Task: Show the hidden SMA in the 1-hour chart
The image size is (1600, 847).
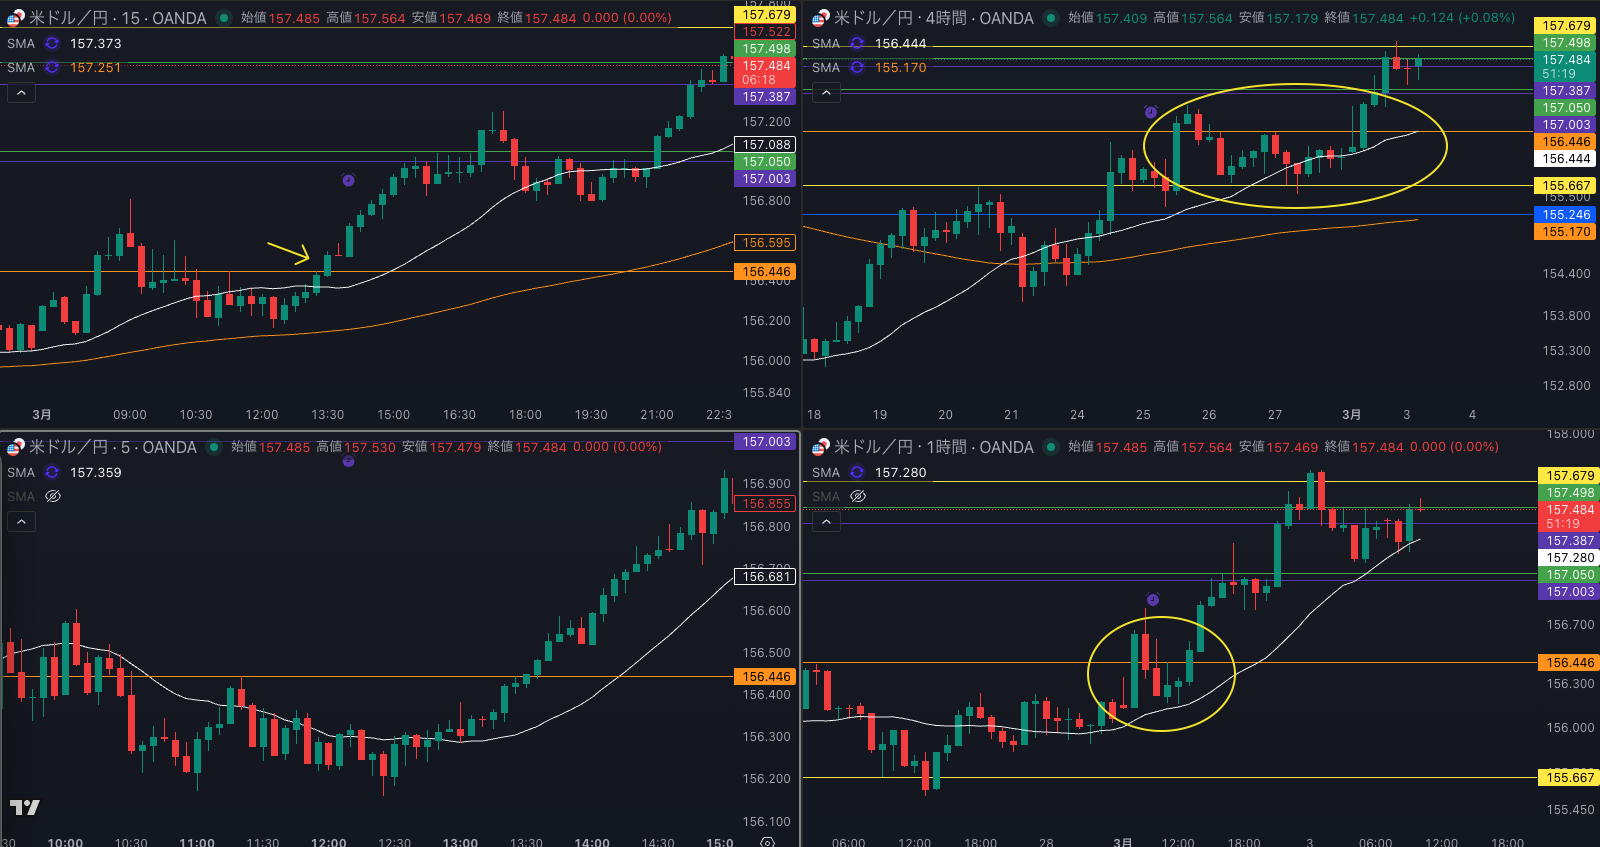Action: click(858, 497)
